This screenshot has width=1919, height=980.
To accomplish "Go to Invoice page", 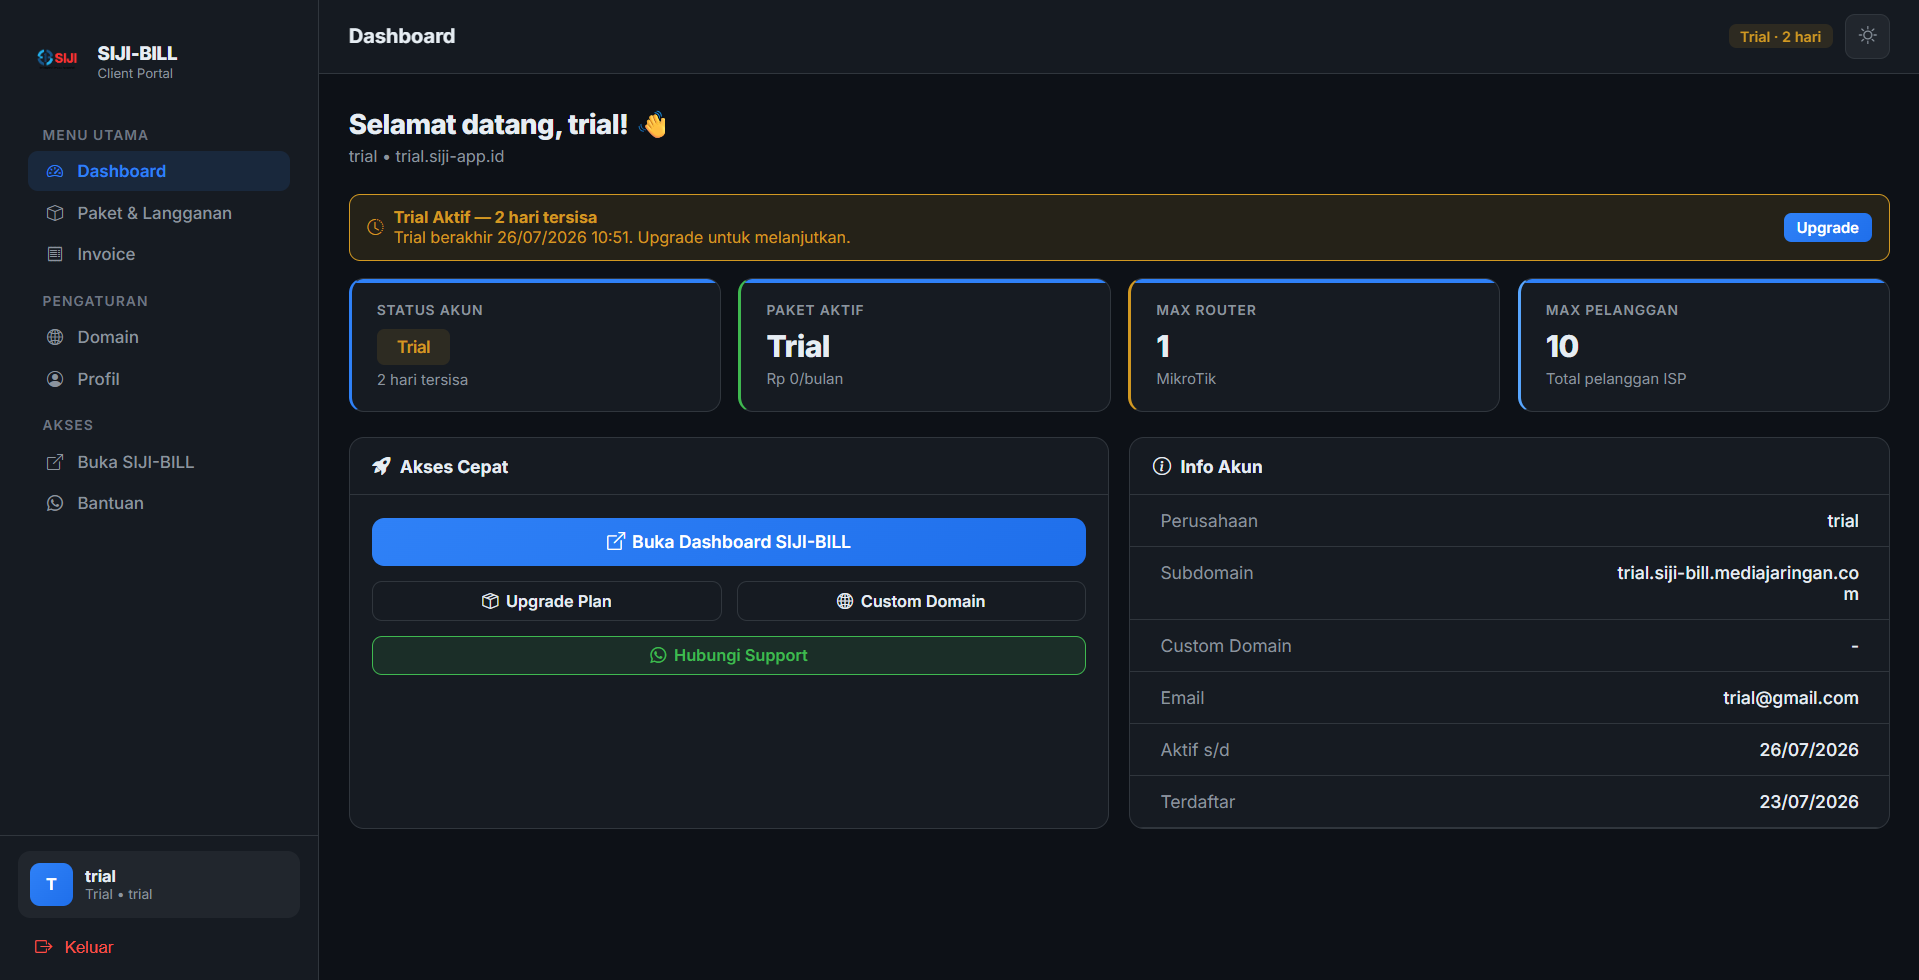I will pyautogui.click(x=159, y=254).
